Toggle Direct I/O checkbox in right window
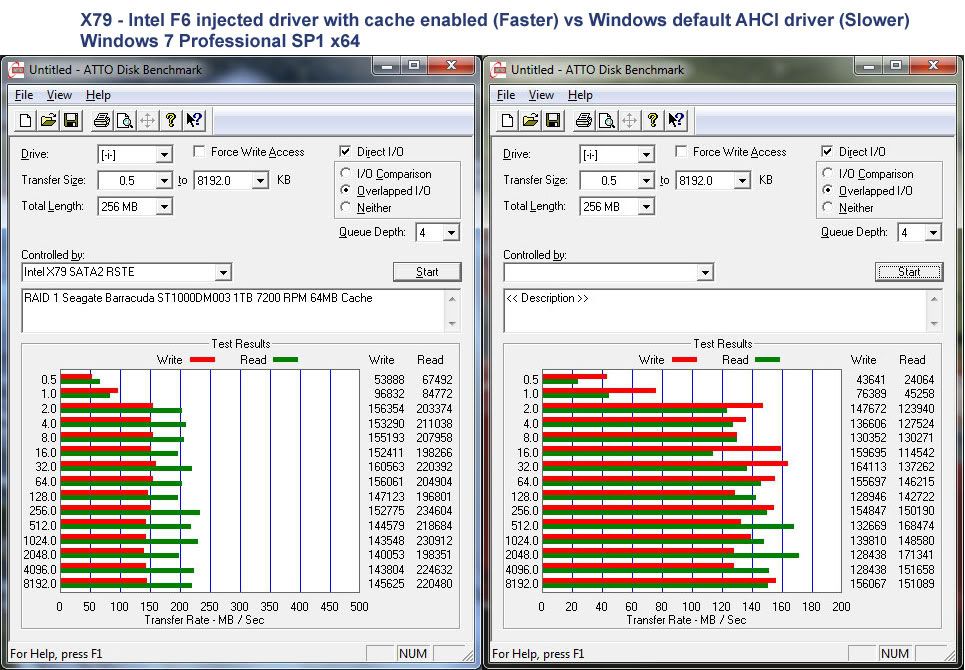965x670 pixels. click(x=827, y=151)
